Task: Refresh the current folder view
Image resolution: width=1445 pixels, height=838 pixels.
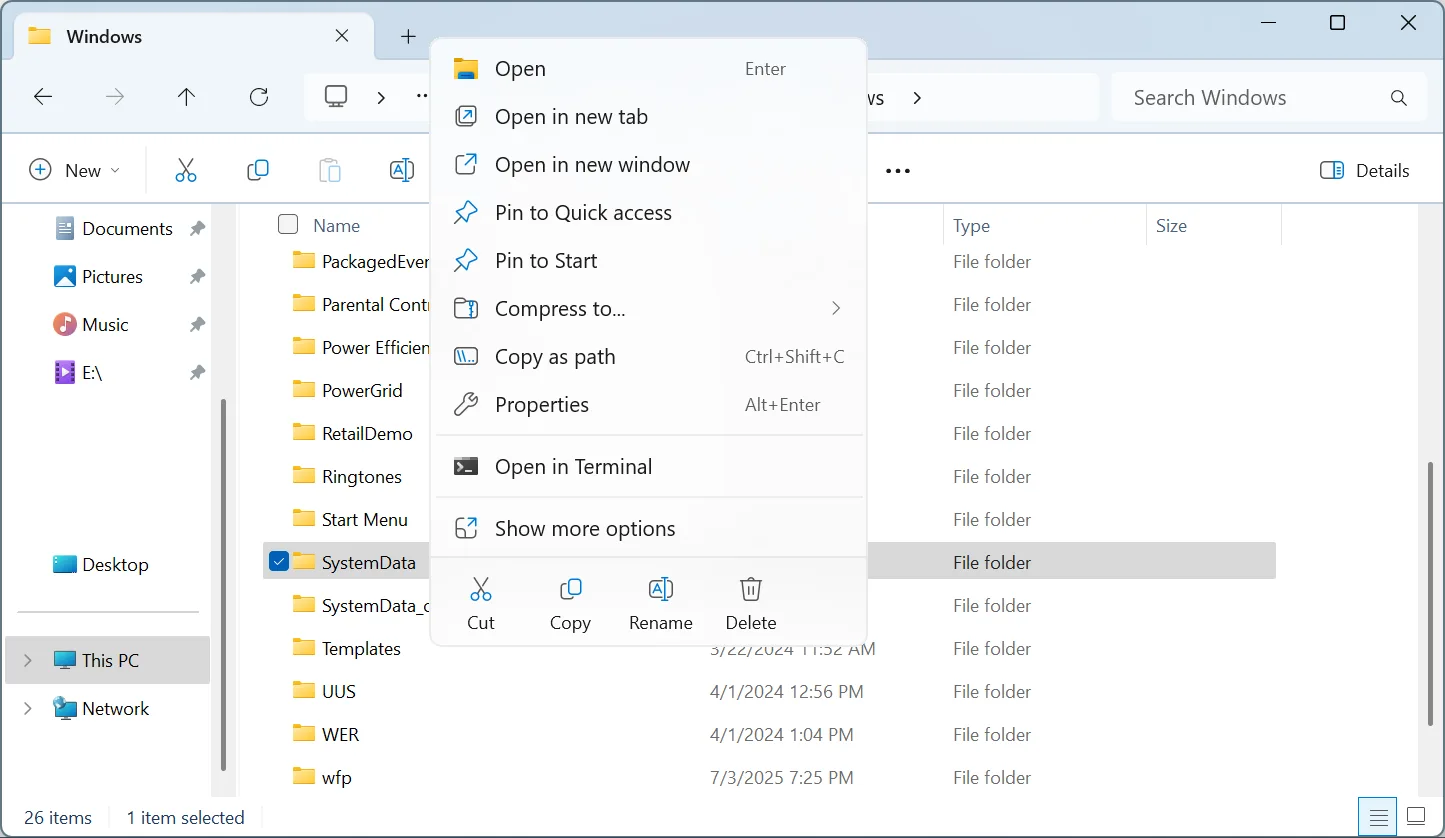Action: point(259,97)
